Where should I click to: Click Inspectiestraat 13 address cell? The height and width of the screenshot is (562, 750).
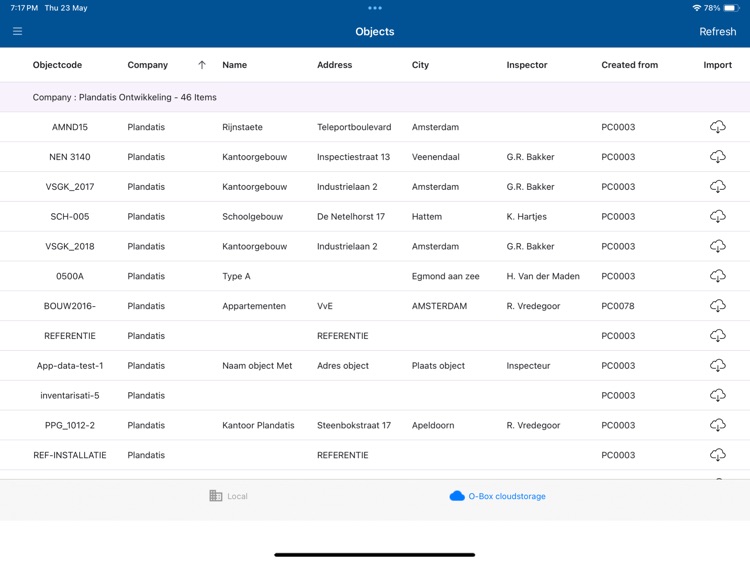353,157
